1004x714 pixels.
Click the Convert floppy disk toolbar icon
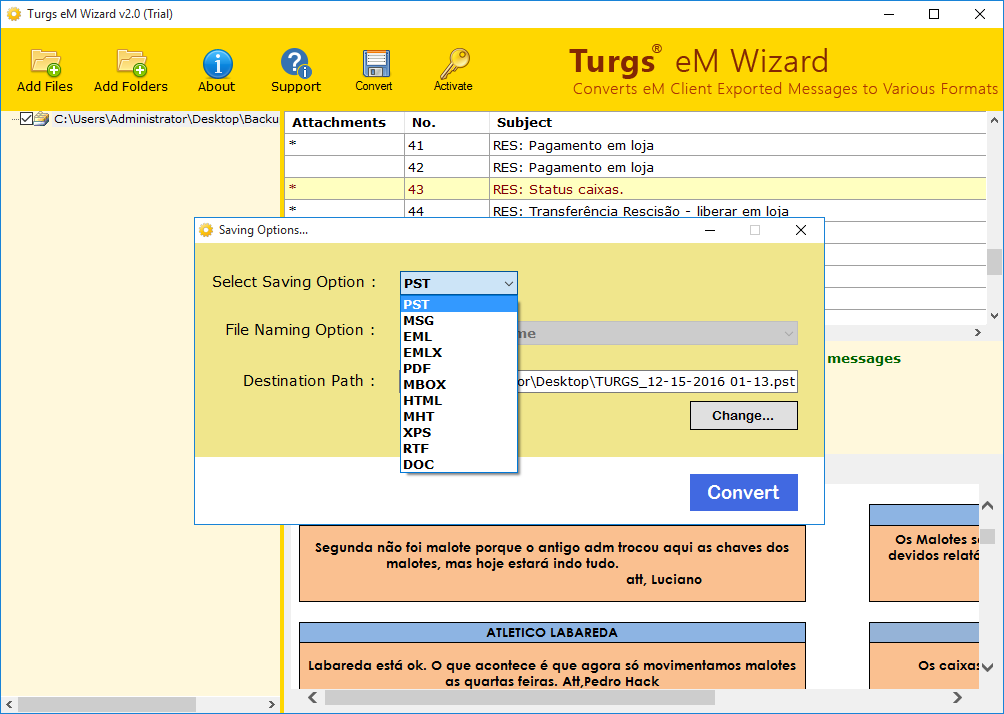(375, 63)
